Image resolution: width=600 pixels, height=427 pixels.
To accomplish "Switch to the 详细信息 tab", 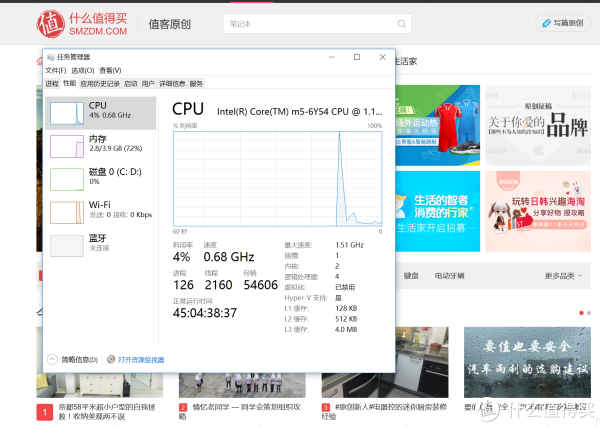I will coord(172,84).
